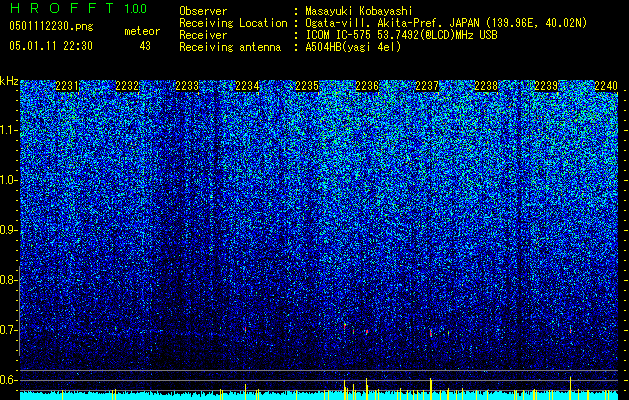The image size is (629, 400).
Task: Select the A504HB(yagi 4el) antenna text
Action: coord(353,47)
